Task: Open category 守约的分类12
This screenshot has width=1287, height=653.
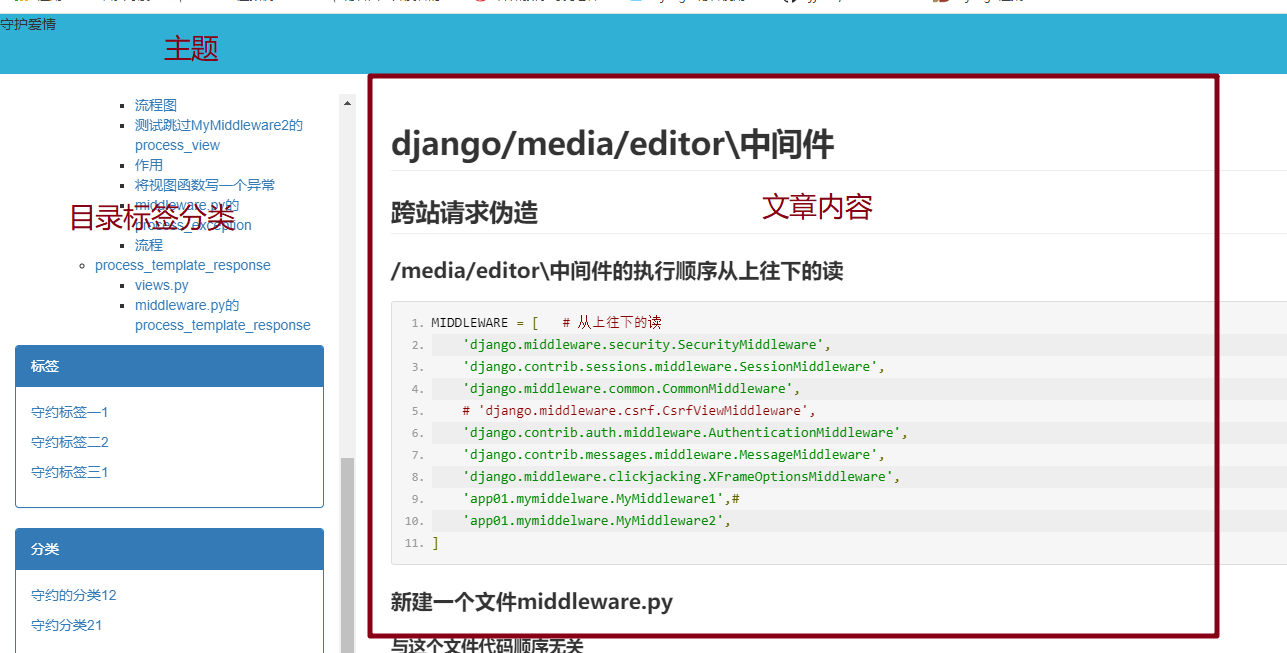Action: pos(74,595)
